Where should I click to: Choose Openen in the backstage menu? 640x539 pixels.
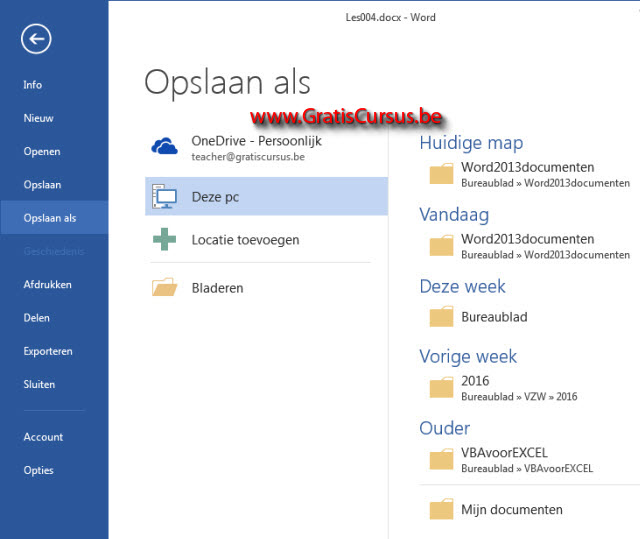[x=42, y=152]
